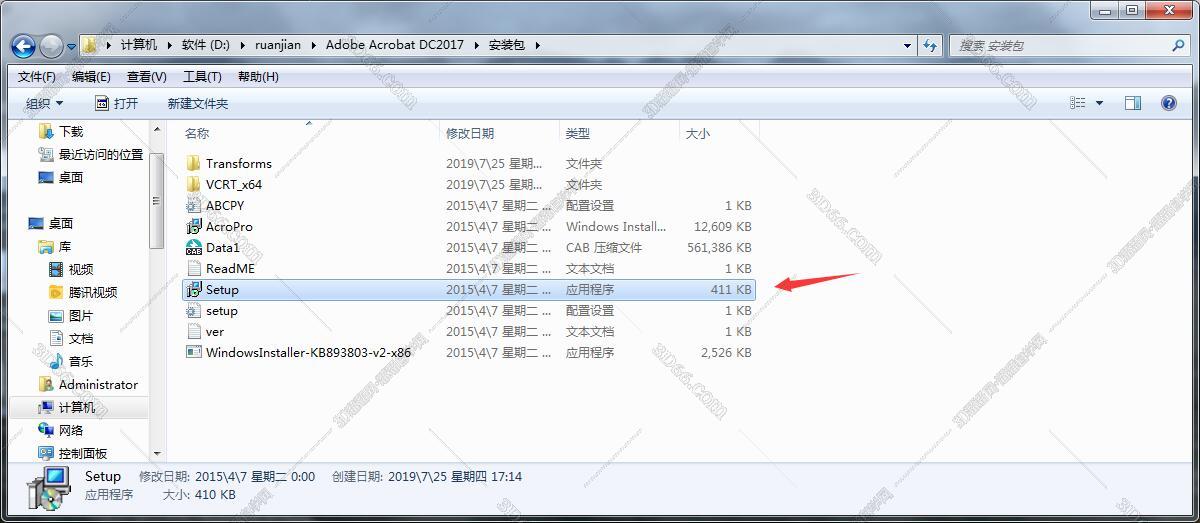Viewport: 1200px width, 523px height.
Task: Open the 查看(V) menu
Action: [x=147, y=77]
